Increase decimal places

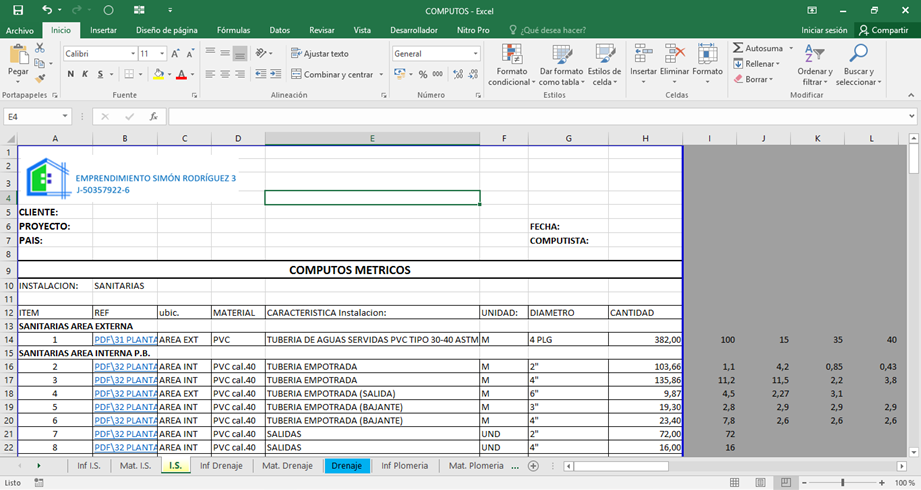click(x=458, y=74)
